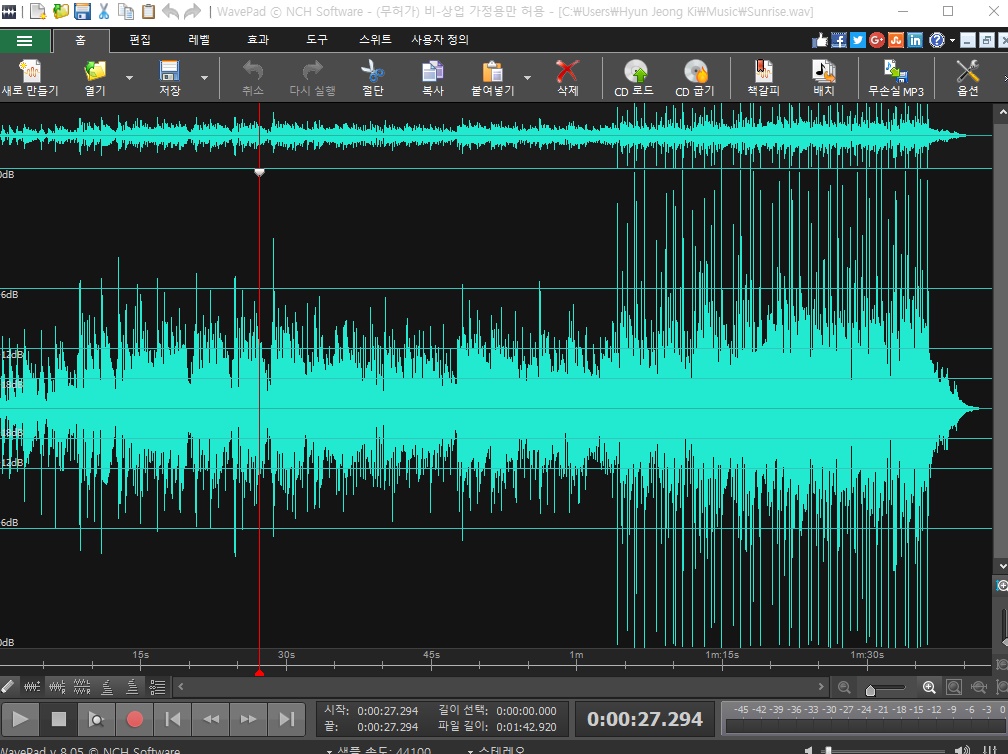The width and height of the screenshot is (1008, 754).
Task: Switch to the 사용자 정의 tab
Action: pyautogui.click(x=440, y=40)
